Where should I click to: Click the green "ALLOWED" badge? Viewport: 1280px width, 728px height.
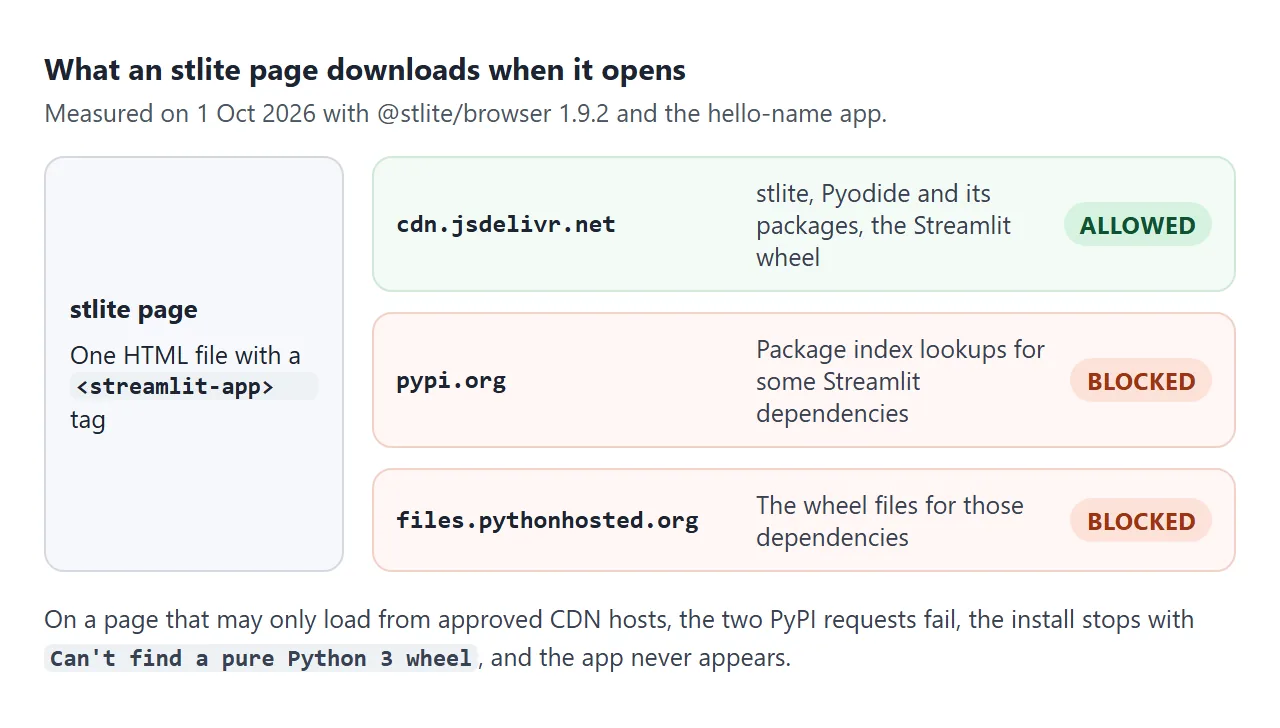point(1137,225)
